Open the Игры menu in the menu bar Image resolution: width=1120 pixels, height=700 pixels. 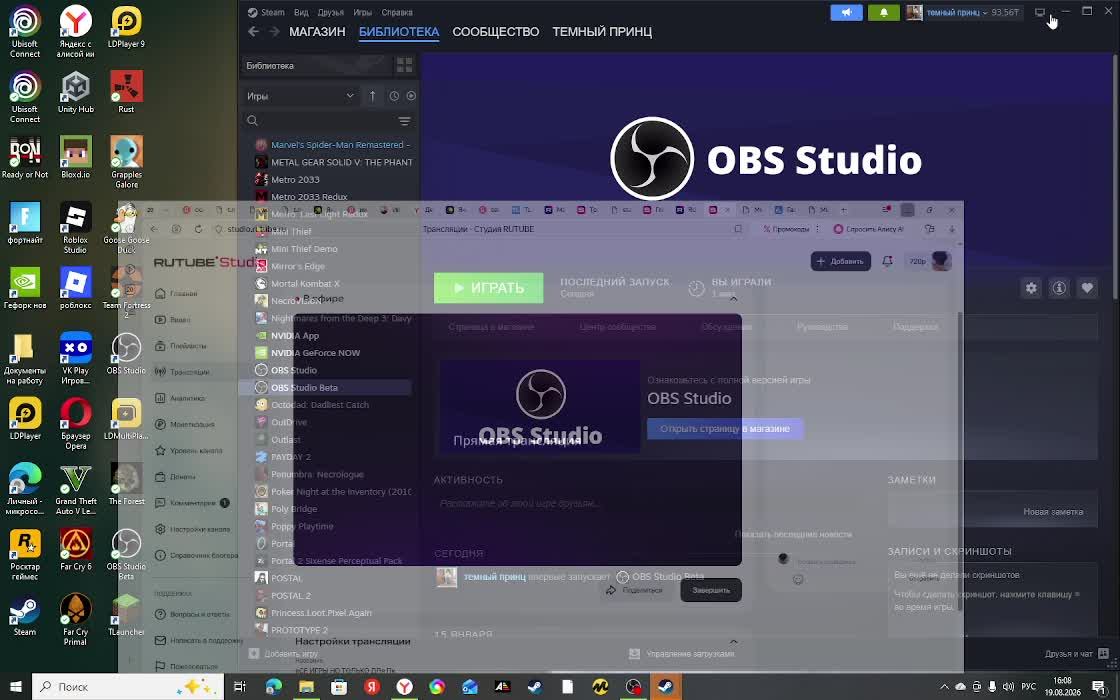click(362, 12)
